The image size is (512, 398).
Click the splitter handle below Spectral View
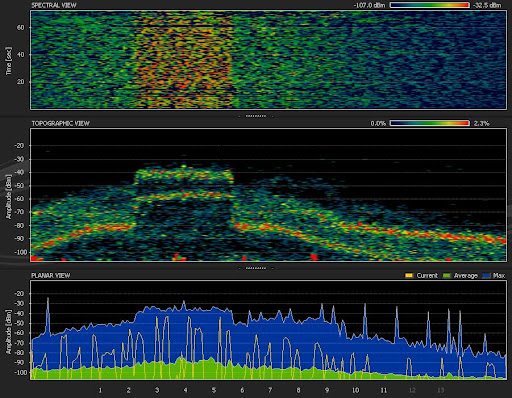click(x=256, y=116)
